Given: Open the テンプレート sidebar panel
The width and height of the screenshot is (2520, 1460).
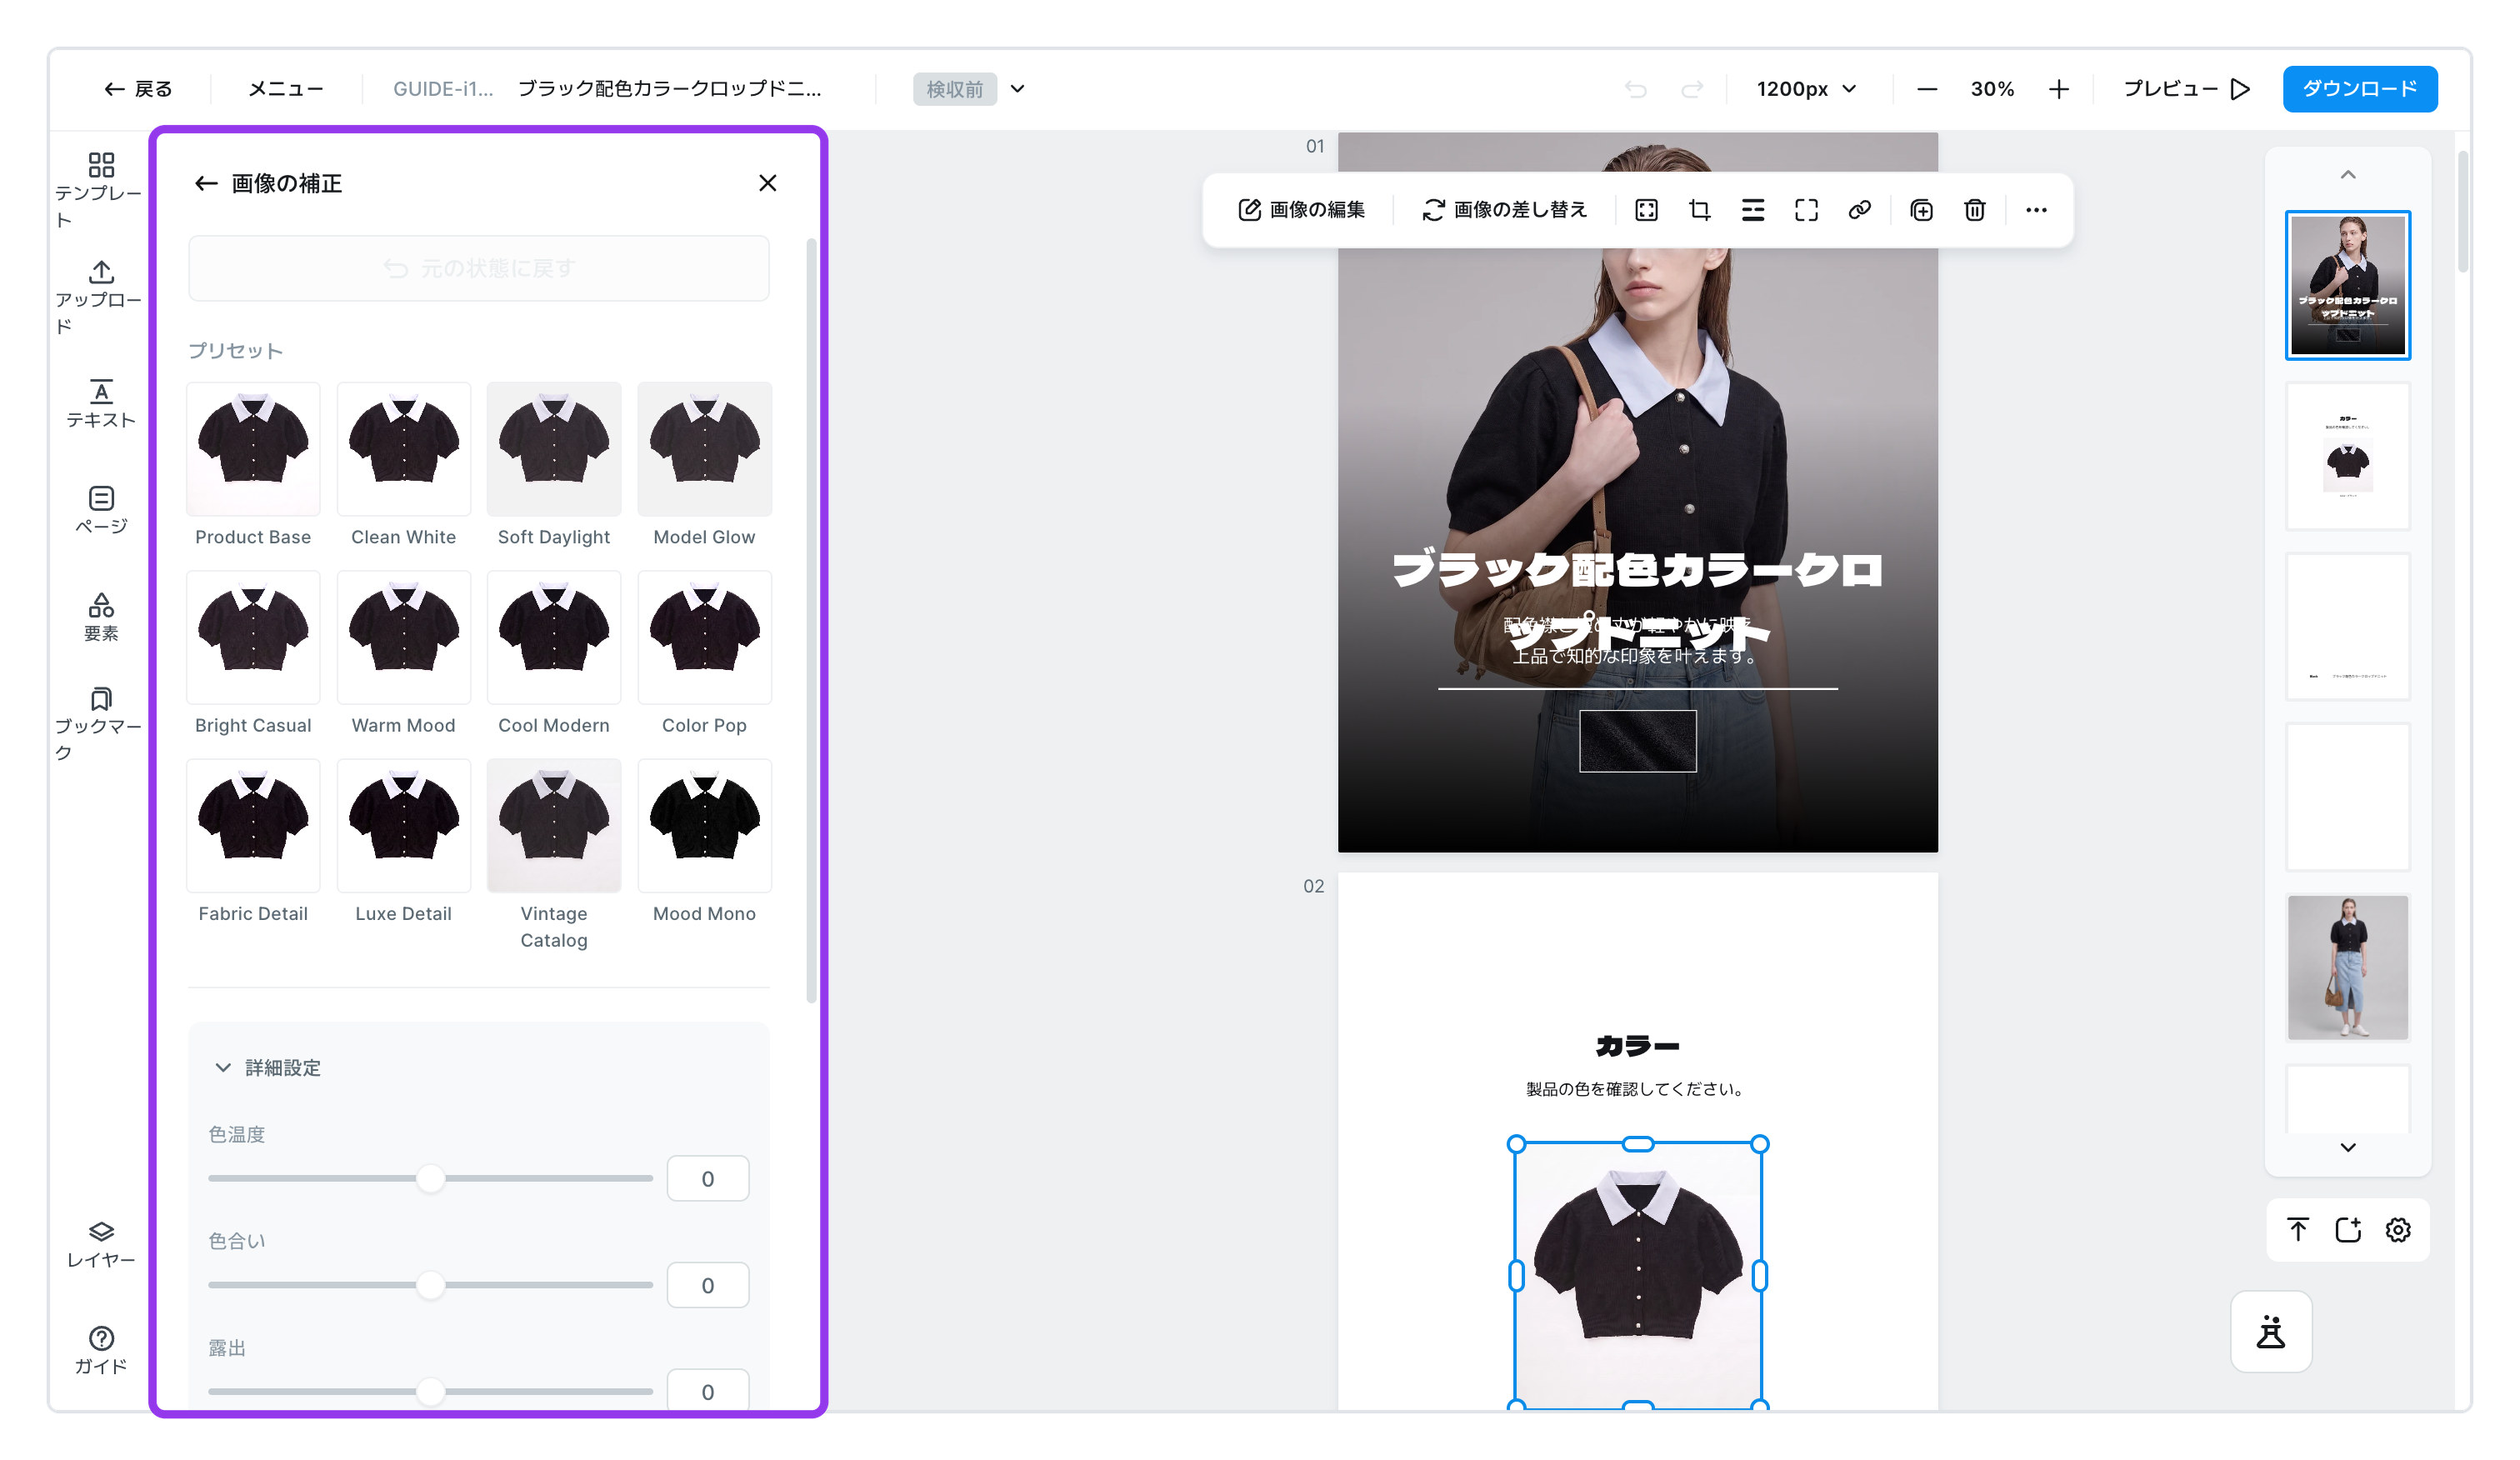Looking at the screenshot, I should 100,190.
